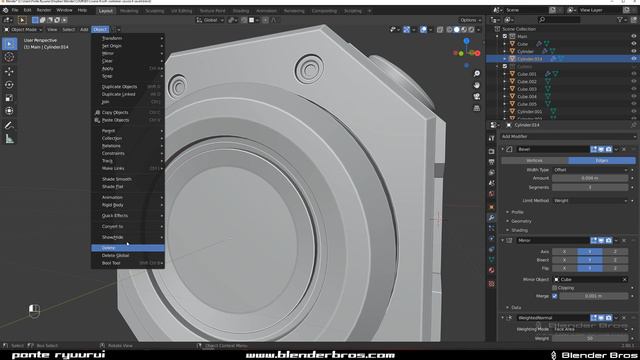Expand the Cube.002 tree row
The image size is (640, 360).
pos(505,82)
